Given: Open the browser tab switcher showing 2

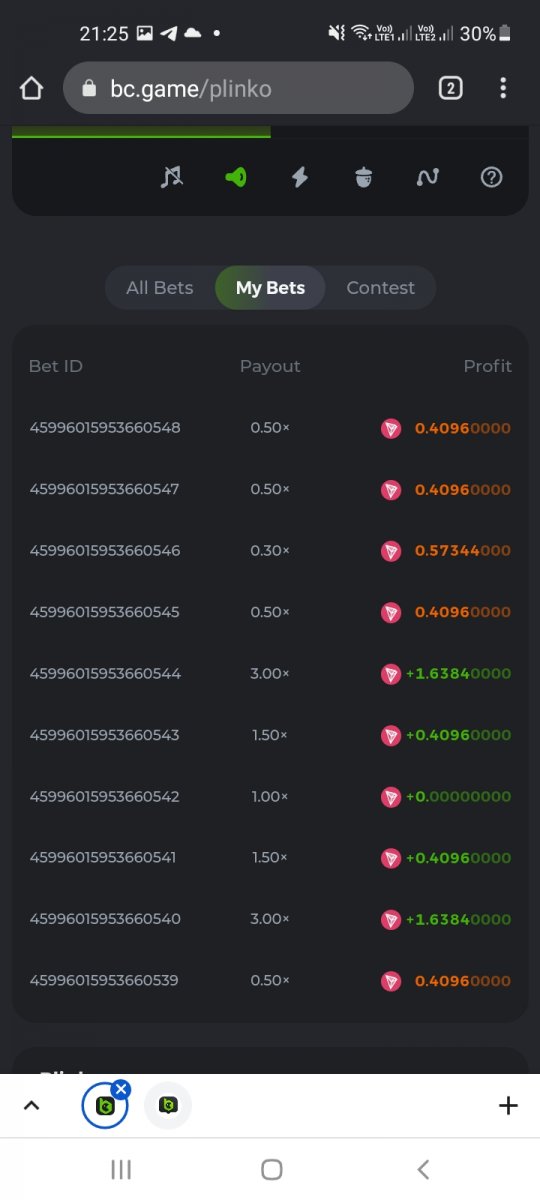Looking at the screenshot, I should click(450, 88).
